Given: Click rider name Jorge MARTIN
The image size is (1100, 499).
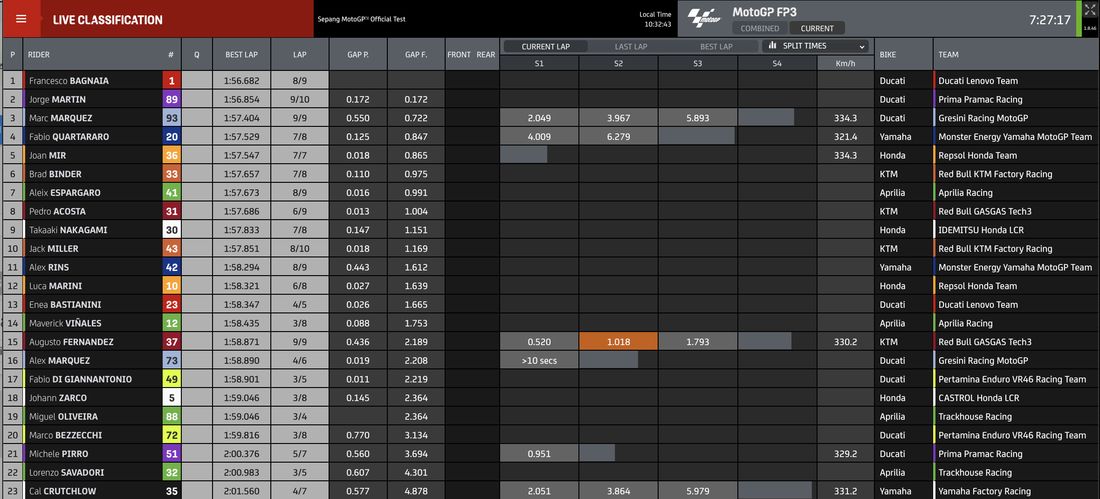Looking at the screenshot, I should click(x=59, y=100).
